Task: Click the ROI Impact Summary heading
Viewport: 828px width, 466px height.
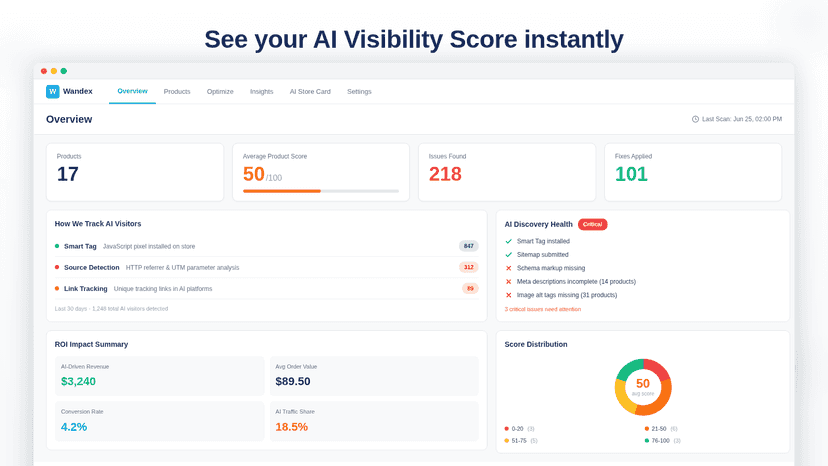Action: point(91,344)
